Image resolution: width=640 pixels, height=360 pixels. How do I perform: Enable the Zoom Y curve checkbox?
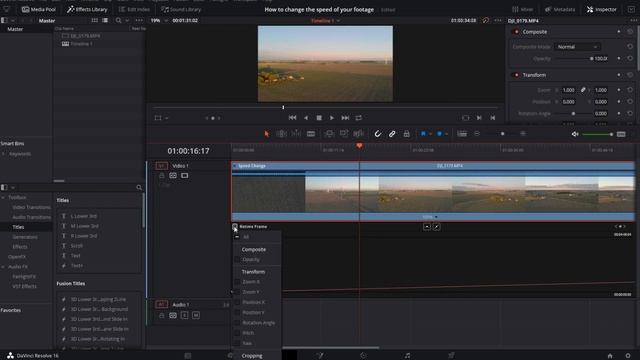pos(237,292)
